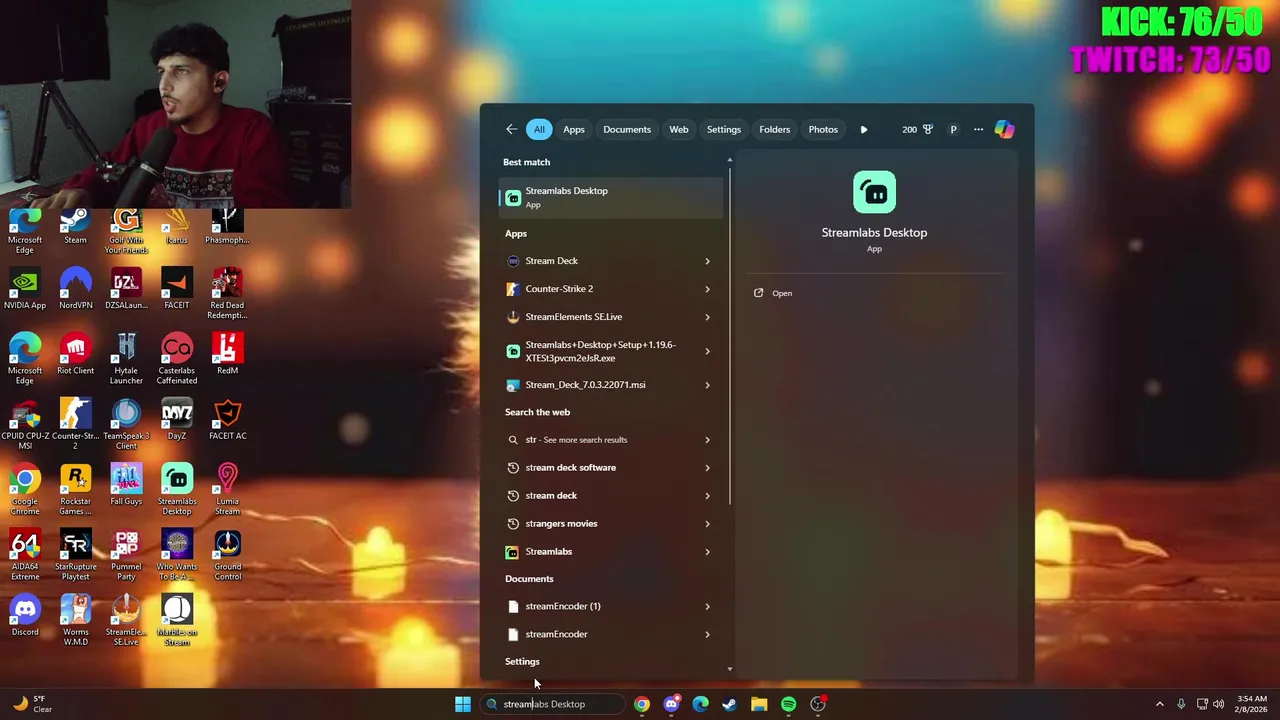Expand Streamlabs Desktop Setup exe chevron
Screen dimensions: 1280x720
click(707, 351)
